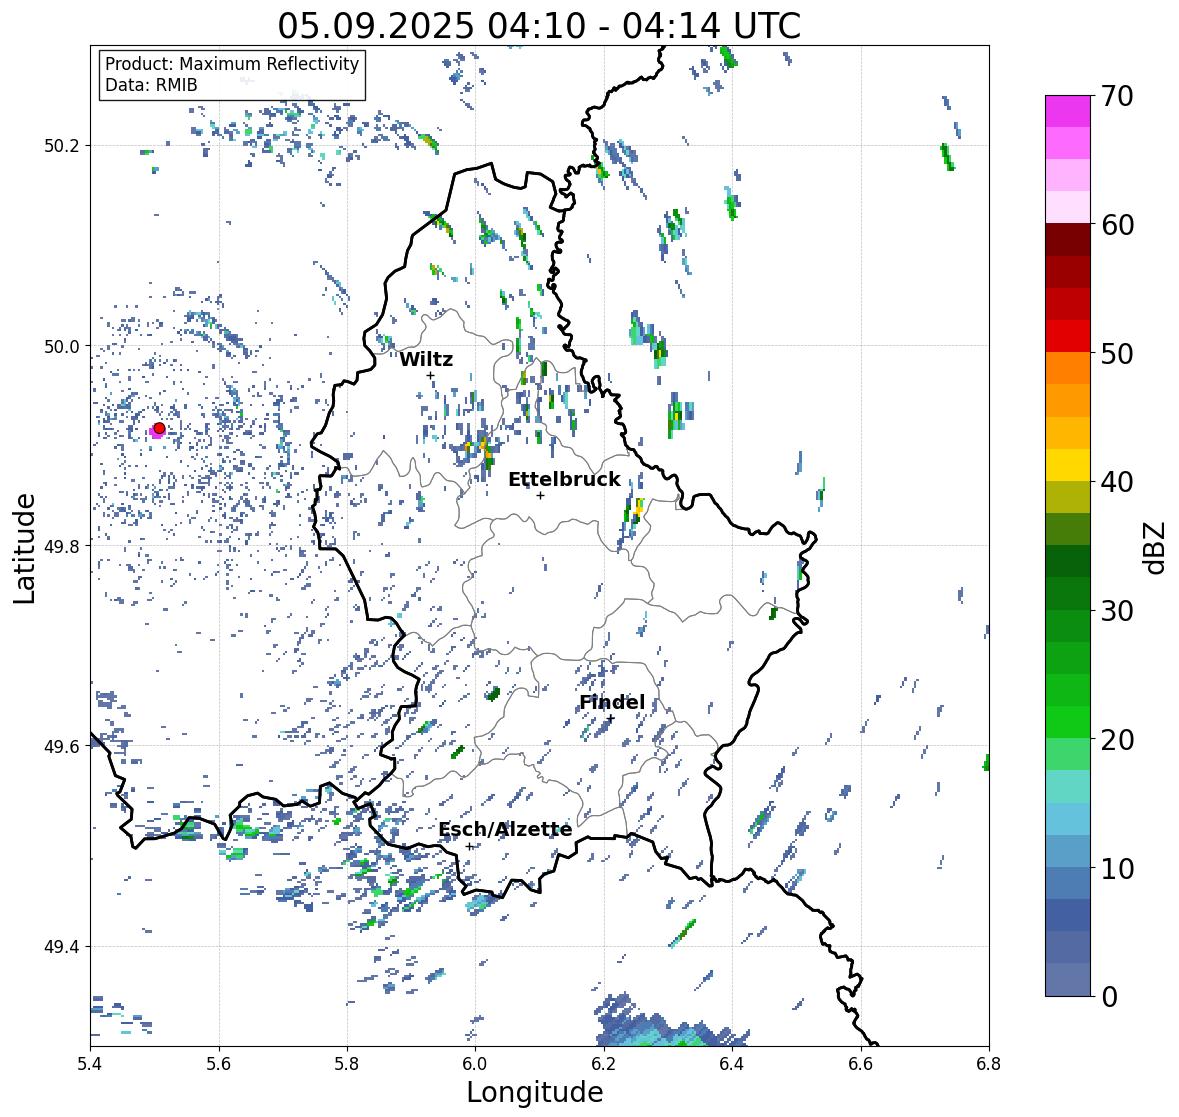1179x1117 pixels.
Task: Click the latitude tick label 50.2
Action: (x=62, y=146)
